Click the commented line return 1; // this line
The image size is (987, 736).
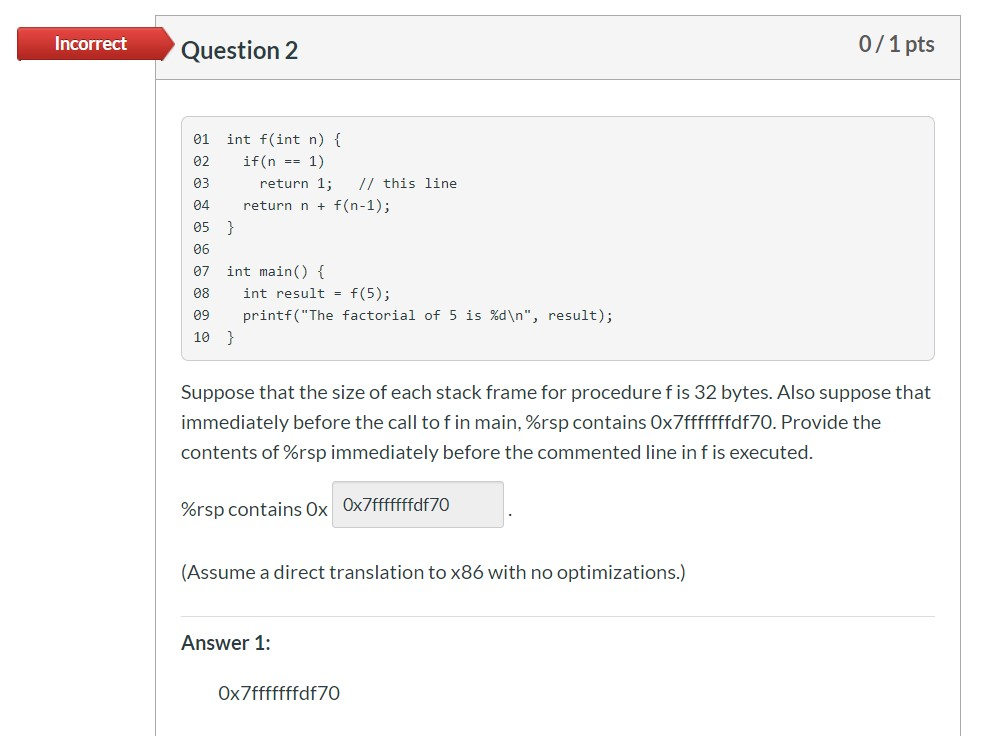tap(345, 183)
